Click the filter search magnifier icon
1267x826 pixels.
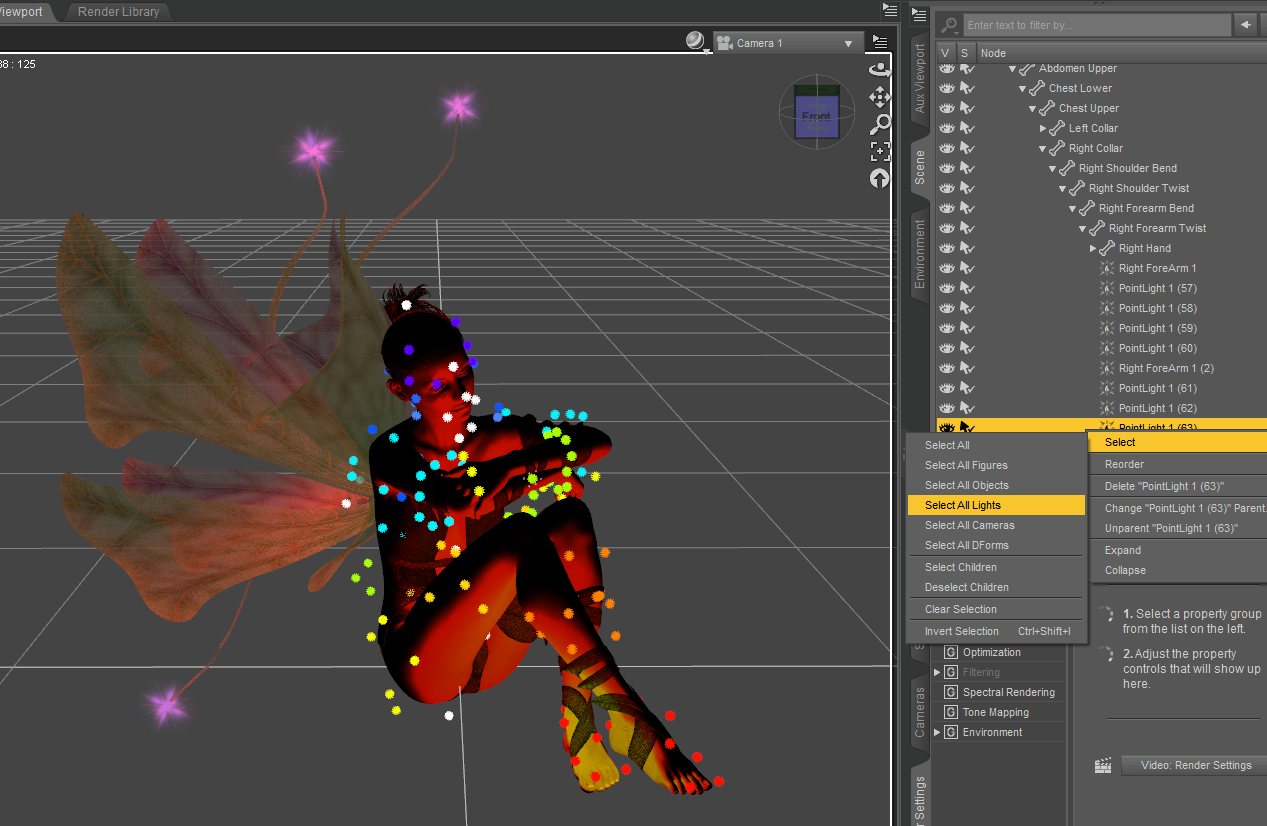pos(950,25)
